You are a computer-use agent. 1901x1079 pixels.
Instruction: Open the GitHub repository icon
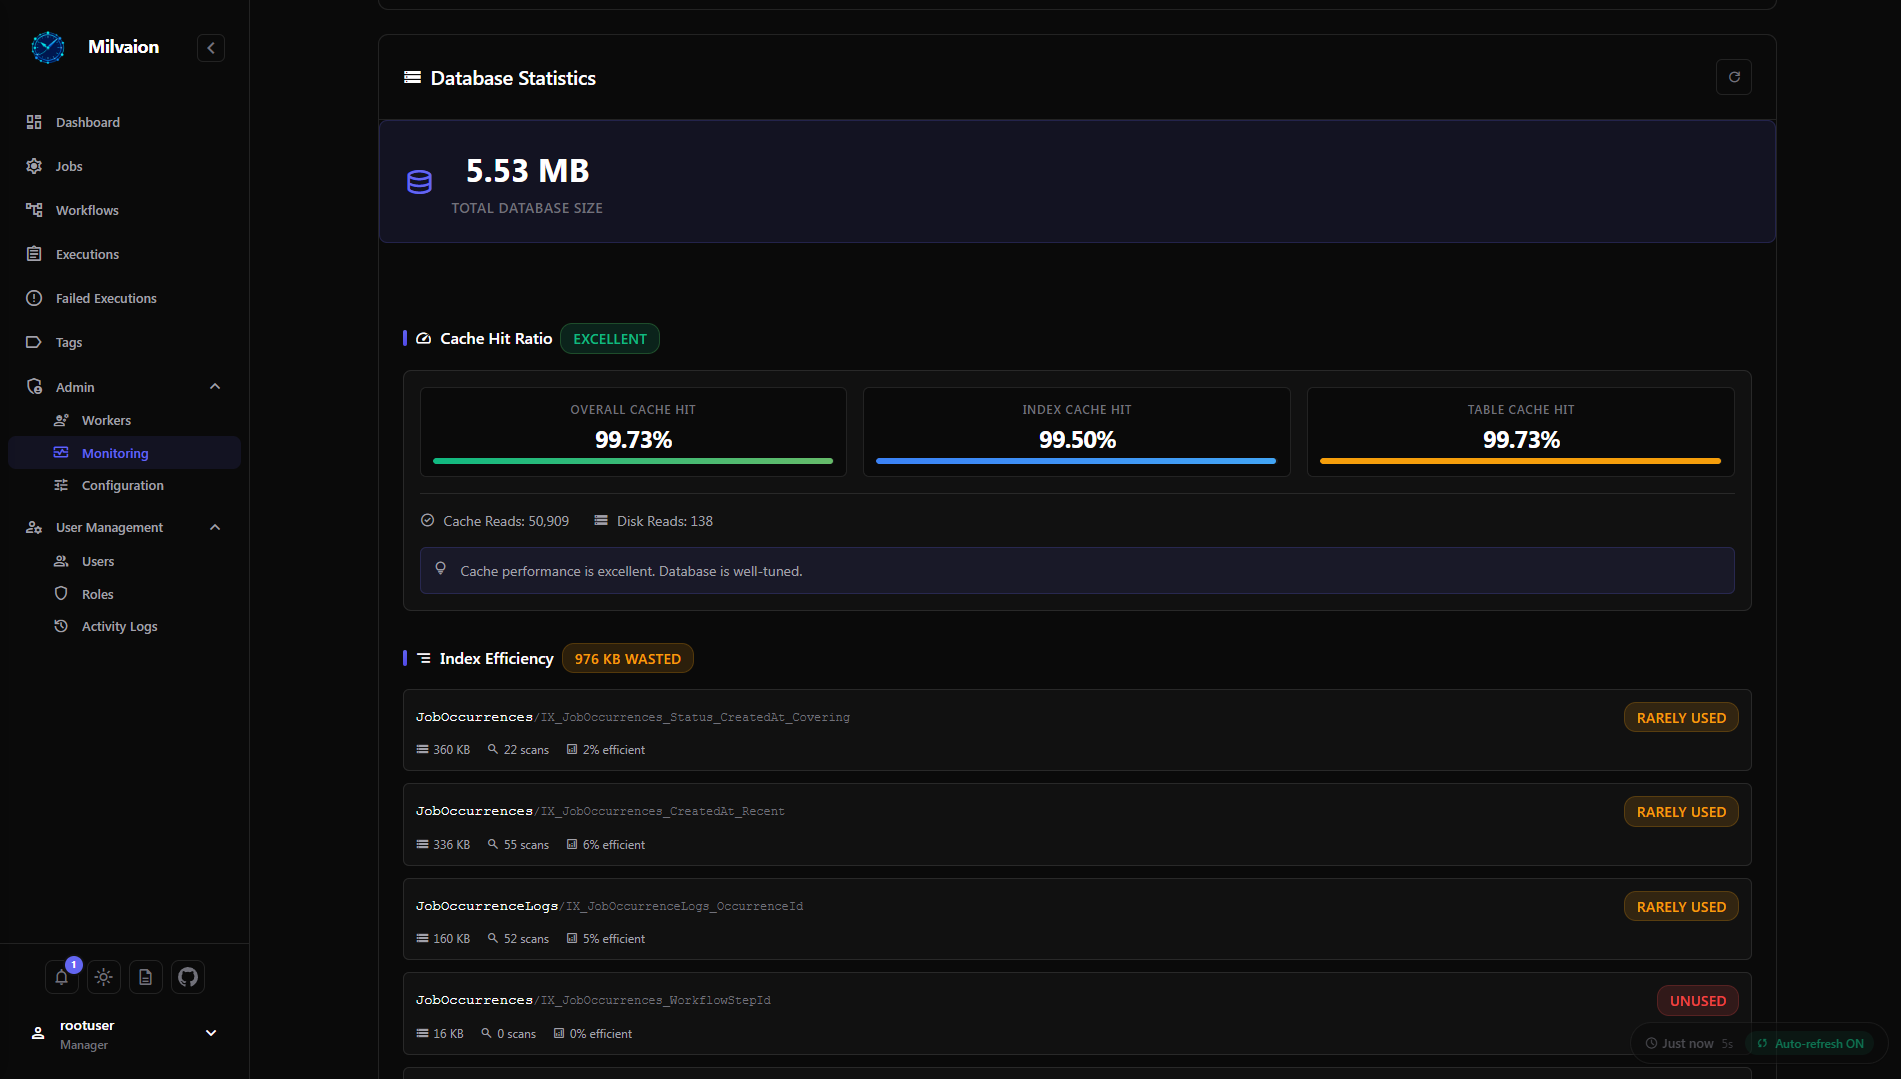[x=188, y=977]
